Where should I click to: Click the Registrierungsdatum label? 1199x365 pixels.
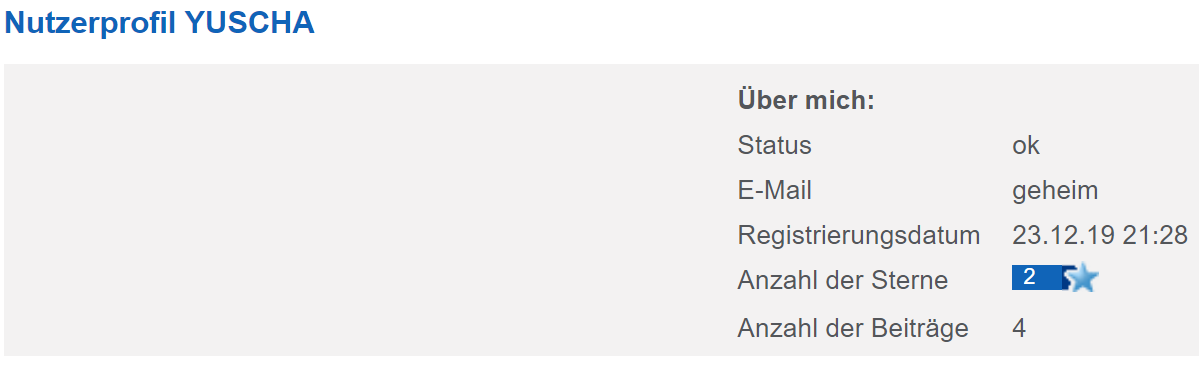pyautogui.click(x=859, y=236)
